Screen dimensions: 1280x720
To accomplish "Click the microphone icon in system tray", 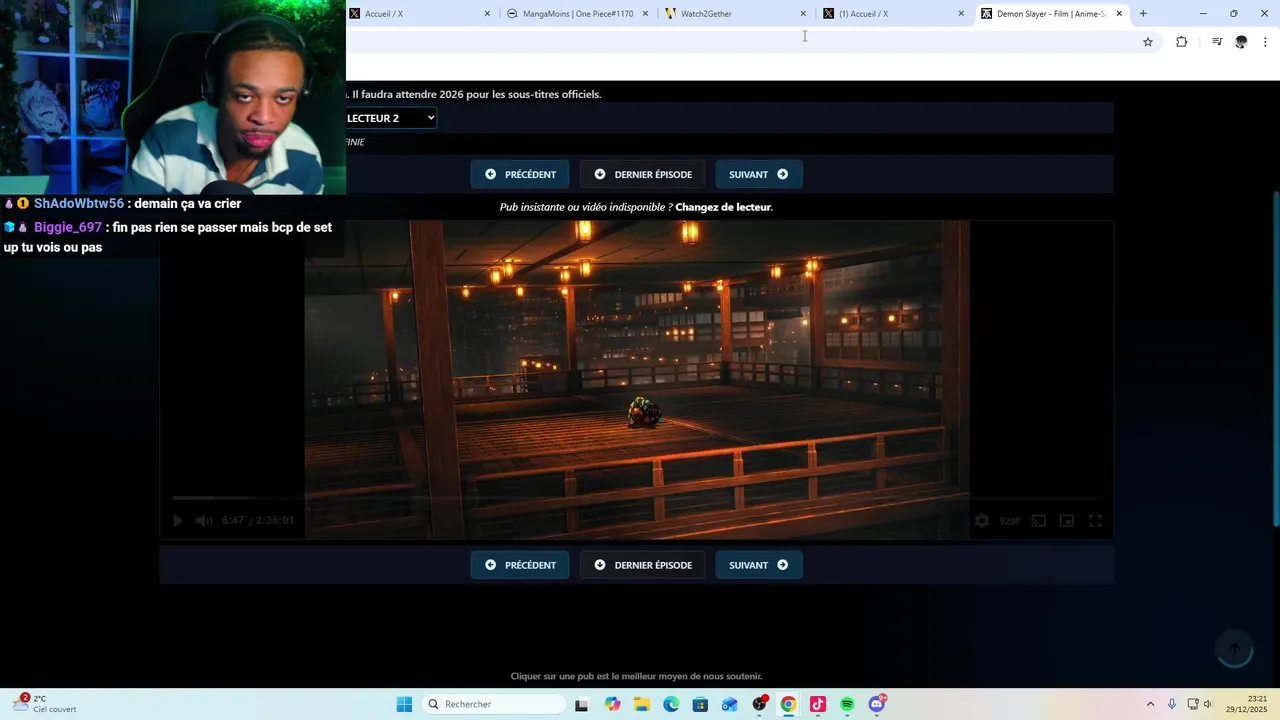I will pos(1172,704).
